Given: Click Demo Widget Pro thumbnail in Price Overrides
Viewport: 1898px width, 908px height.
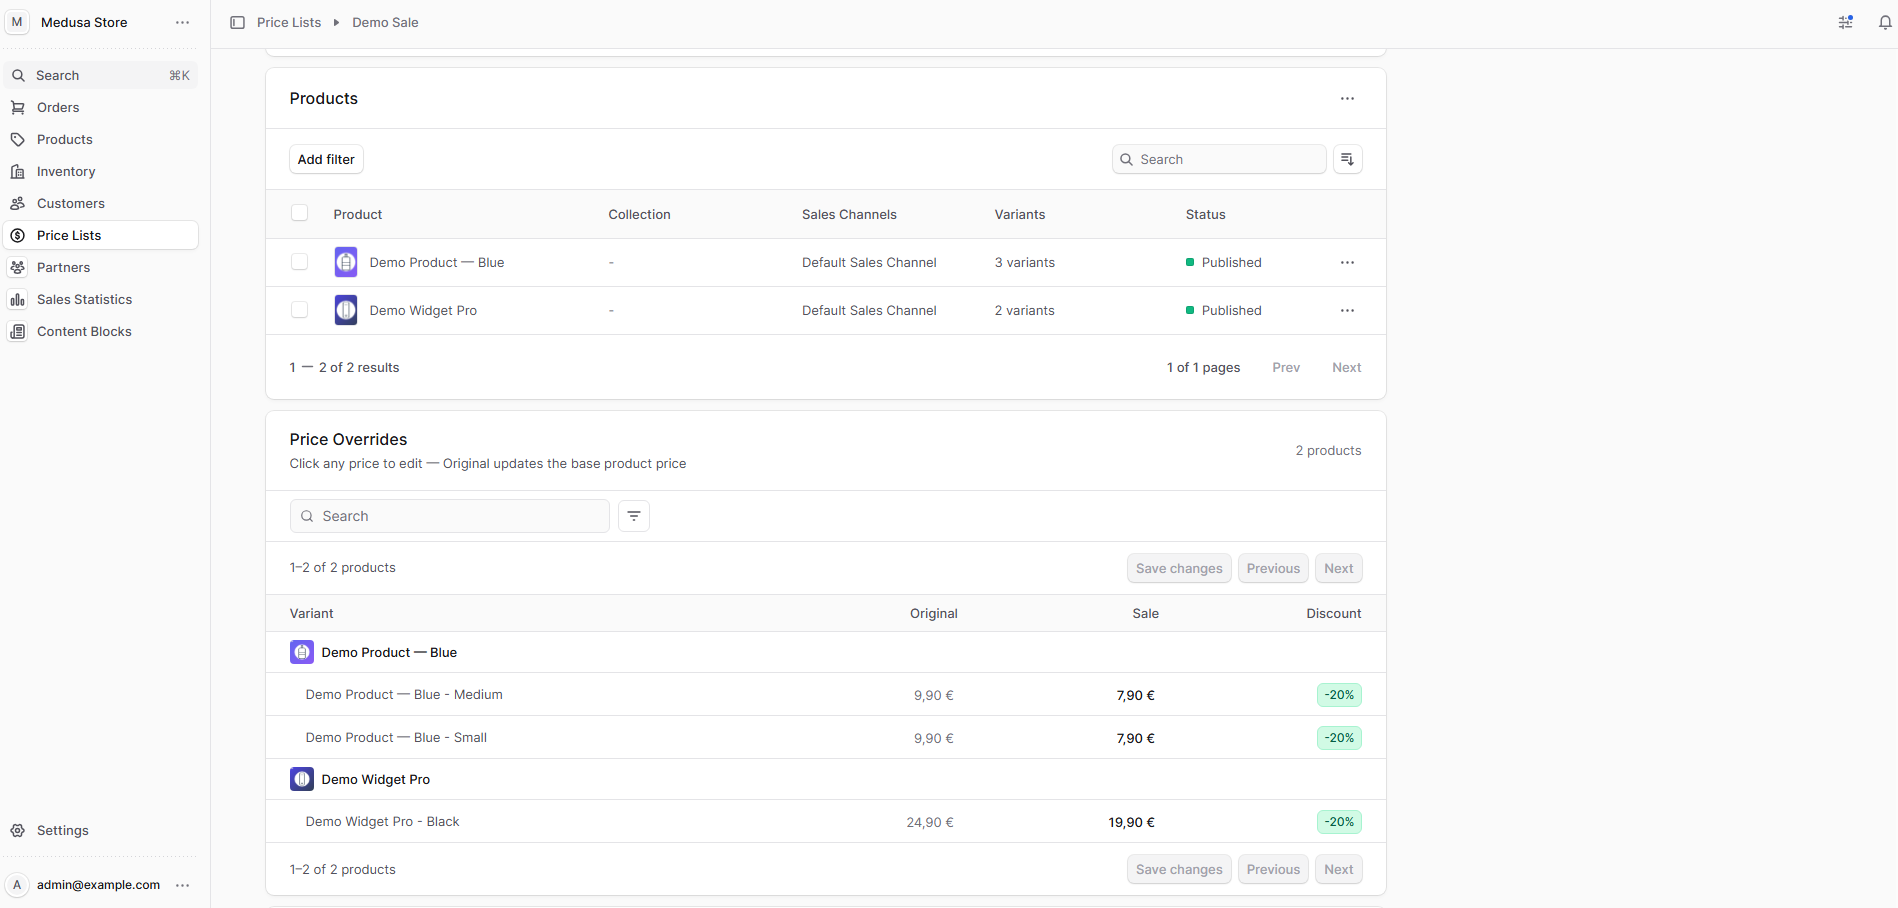Looking at the screenshot, I should [302, 779].
